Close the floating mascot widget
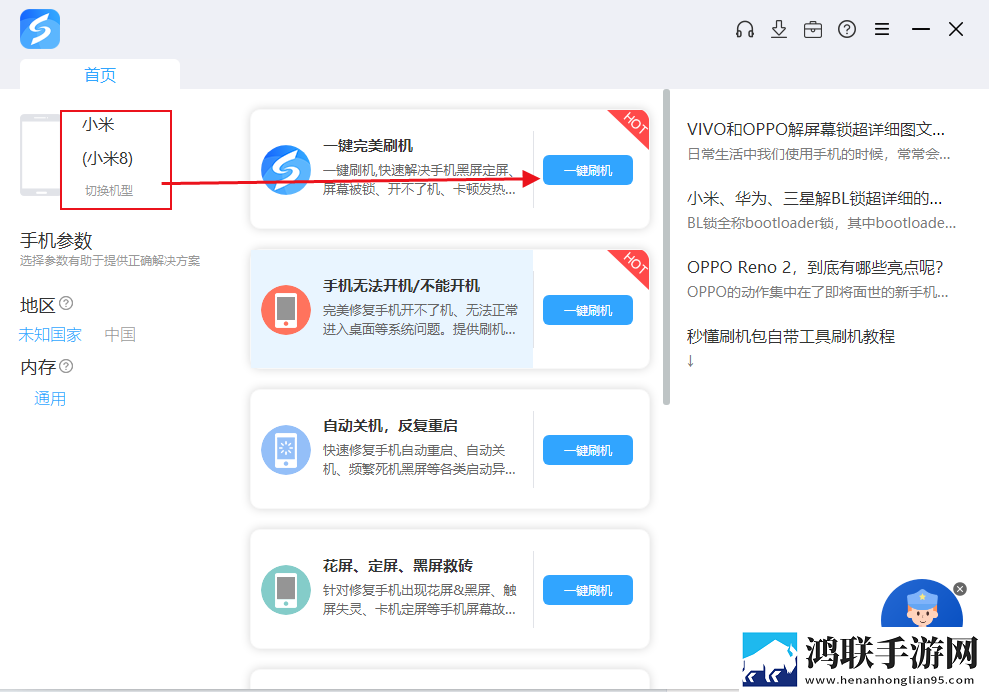This screenshot has height=692, width=989. [960, 589]
